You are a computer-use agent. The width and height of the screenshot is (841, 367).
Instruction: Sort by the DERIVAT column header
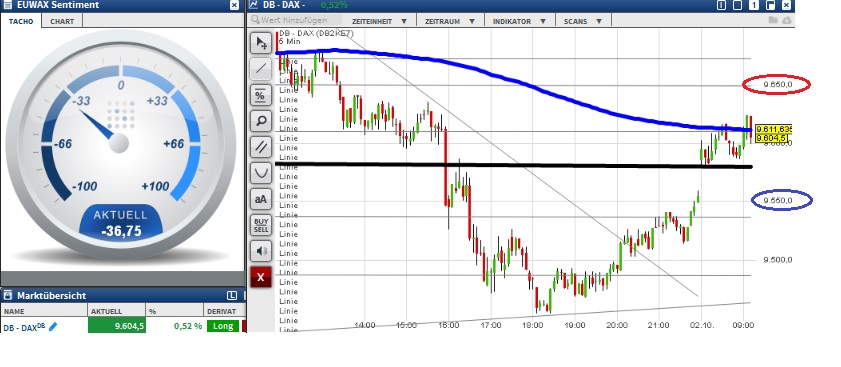tap(225, 311)
